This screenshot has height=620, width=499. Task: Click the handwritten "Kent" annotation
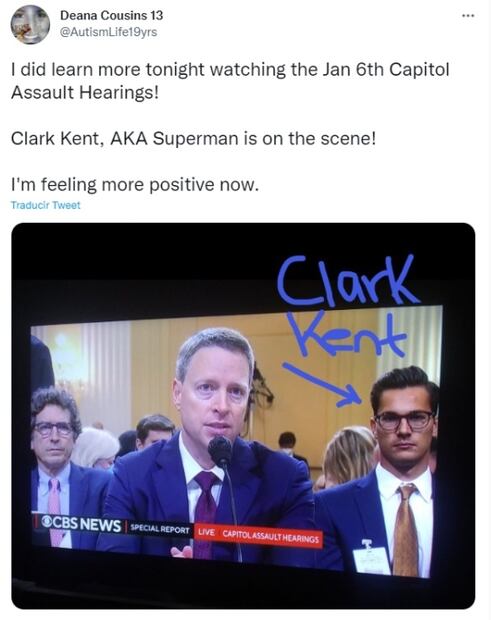pyautogui.click(x=347, y=333)
